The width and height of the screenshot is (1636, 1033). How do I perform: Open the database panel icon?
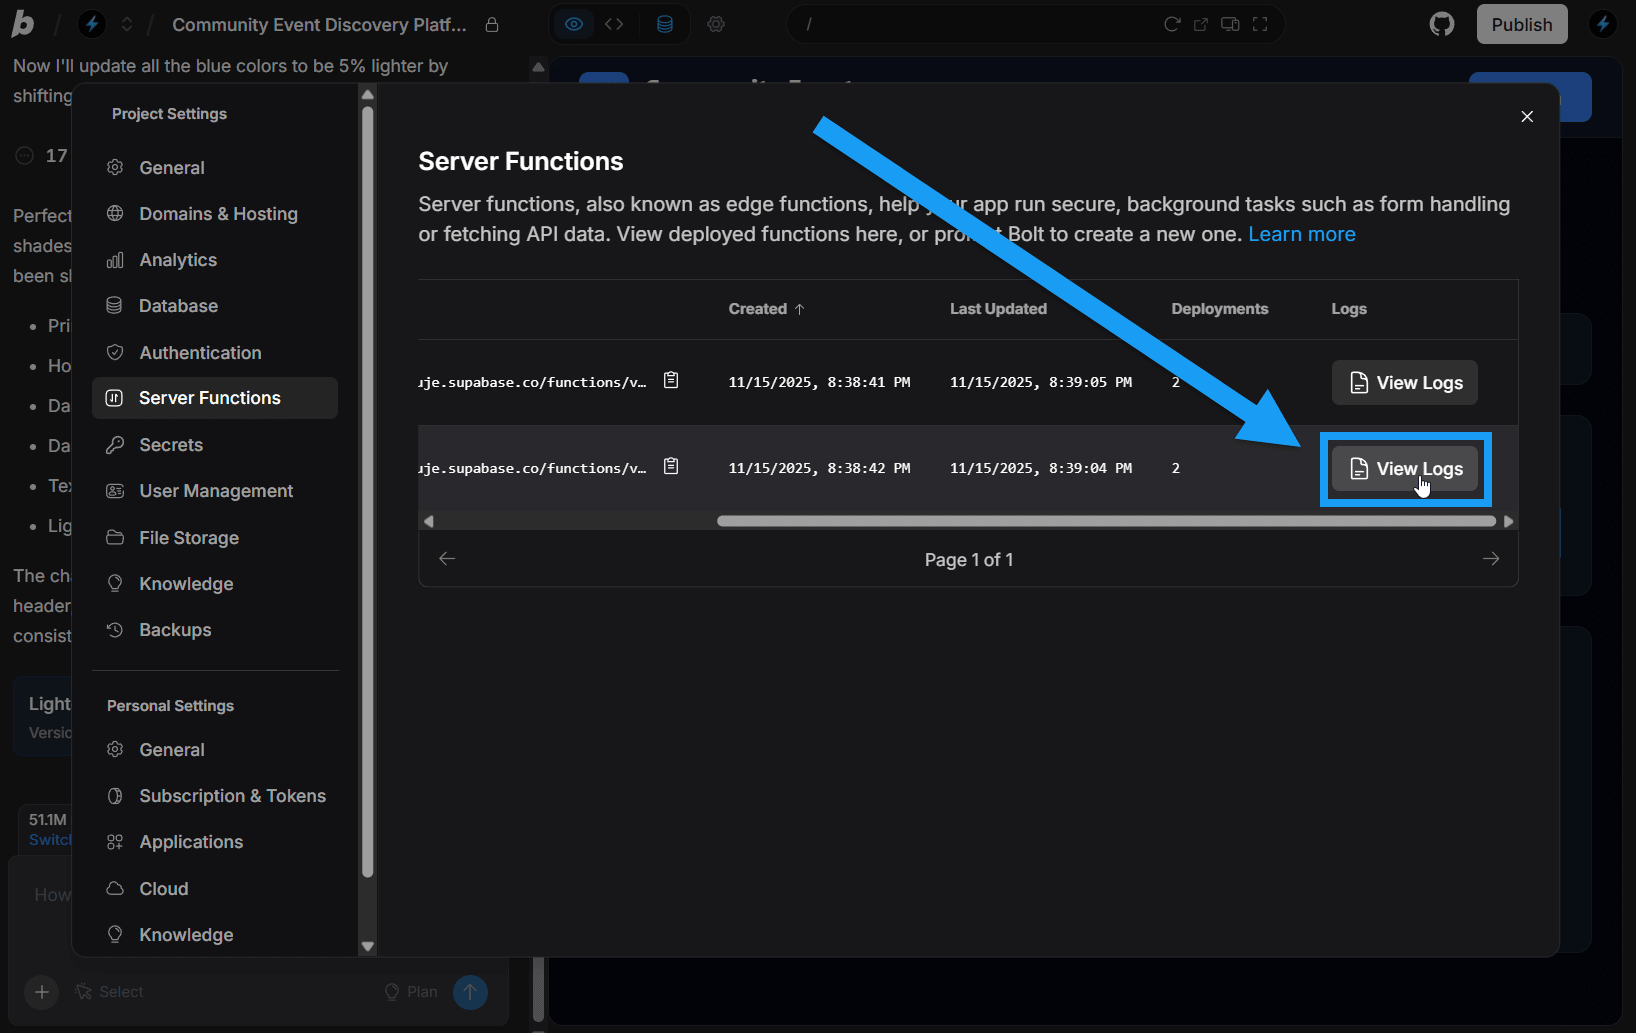tap(665, 24)
